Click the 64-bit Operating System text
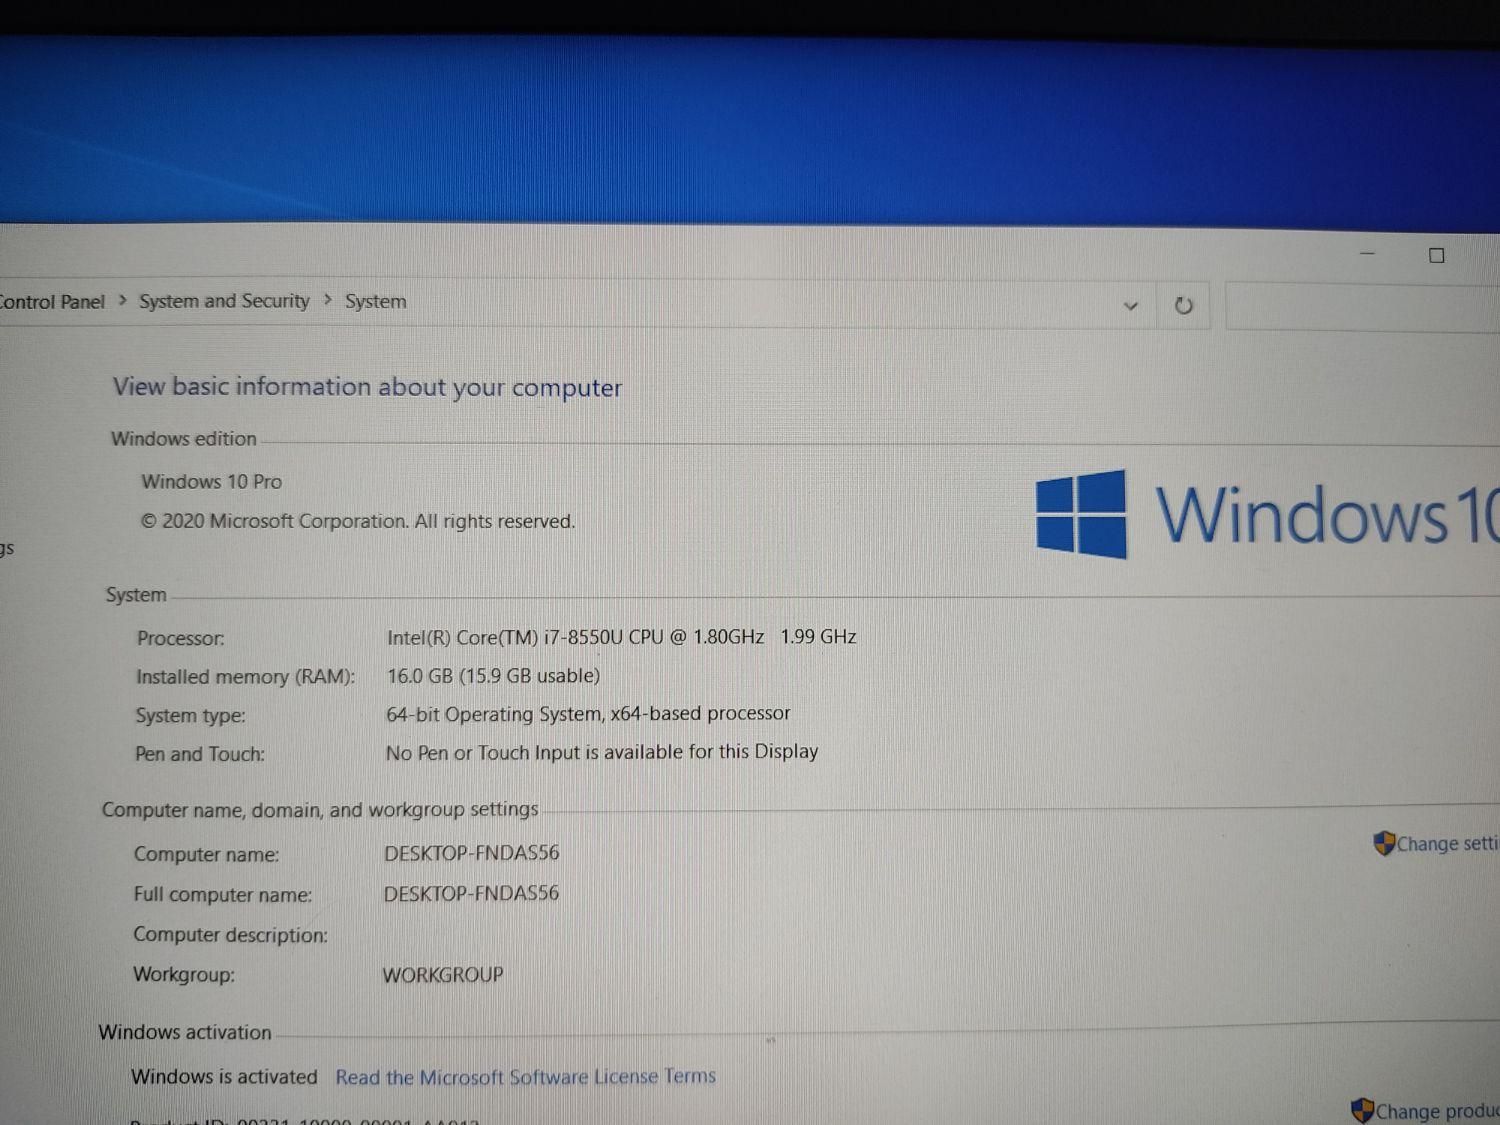The width and height of the screenshot is (1500, 1125). (x=588, y=714)
